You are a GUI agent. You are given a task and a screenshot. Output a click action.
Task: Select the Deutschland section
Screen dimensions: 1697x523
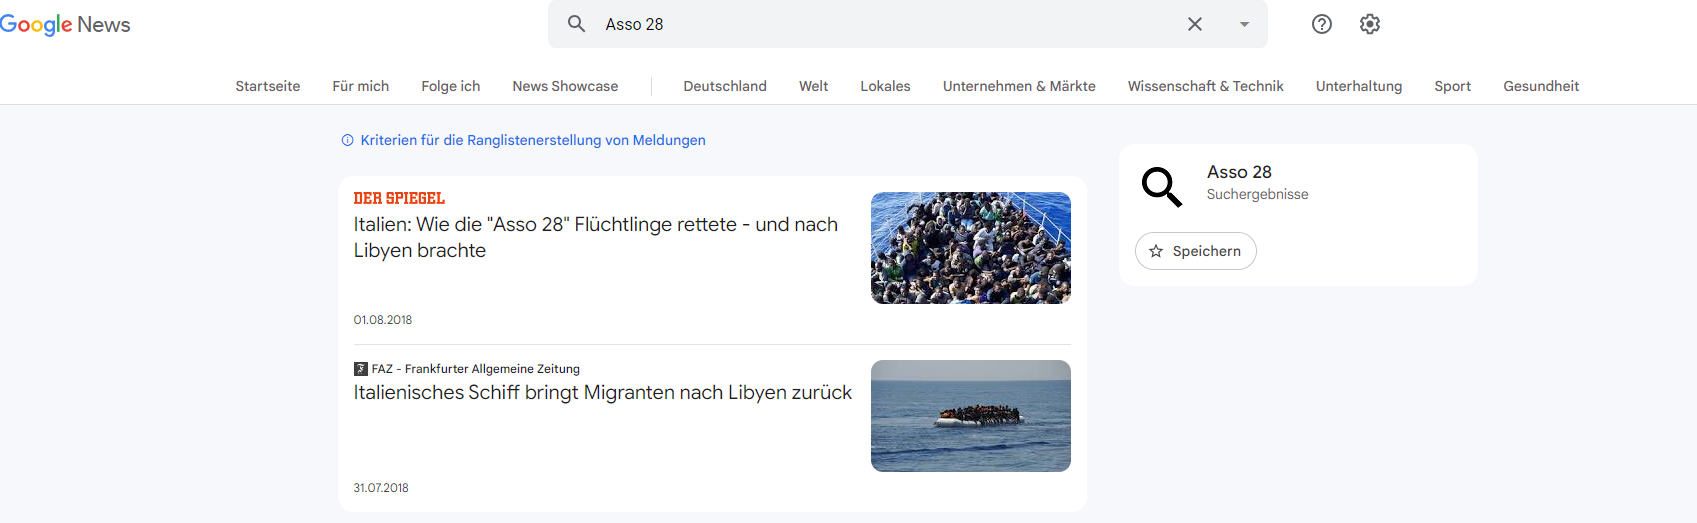pos(725,86)
